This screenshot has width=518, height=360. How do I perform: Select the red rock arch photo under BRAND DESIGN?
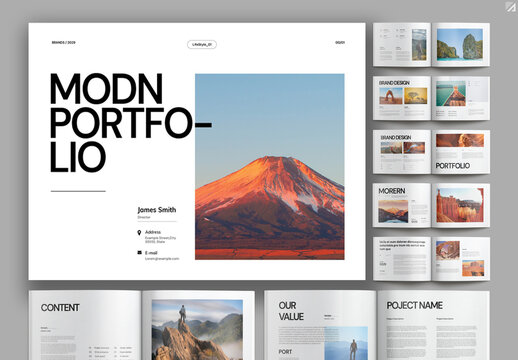point(391,96)
